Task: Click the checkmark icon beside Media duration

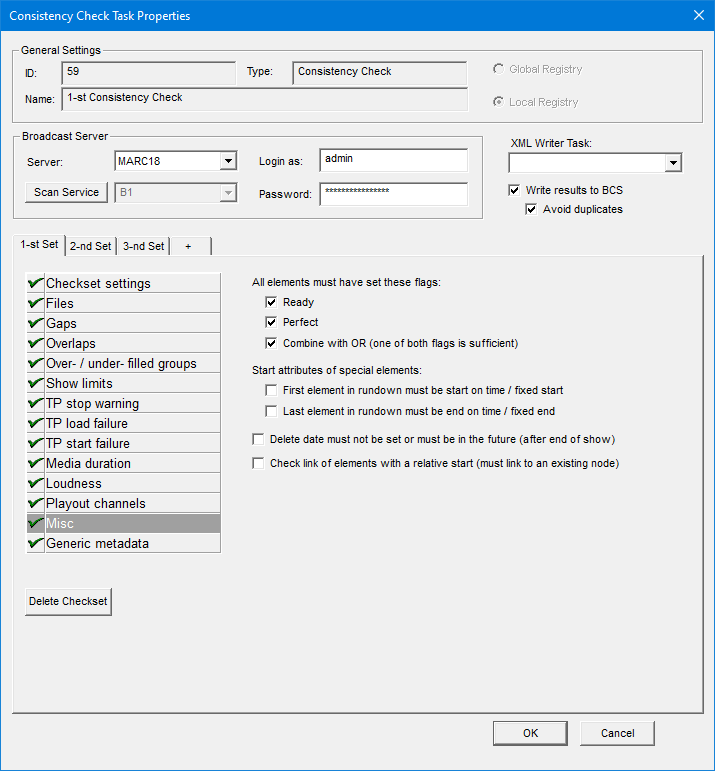Action: tap(36, 463)
